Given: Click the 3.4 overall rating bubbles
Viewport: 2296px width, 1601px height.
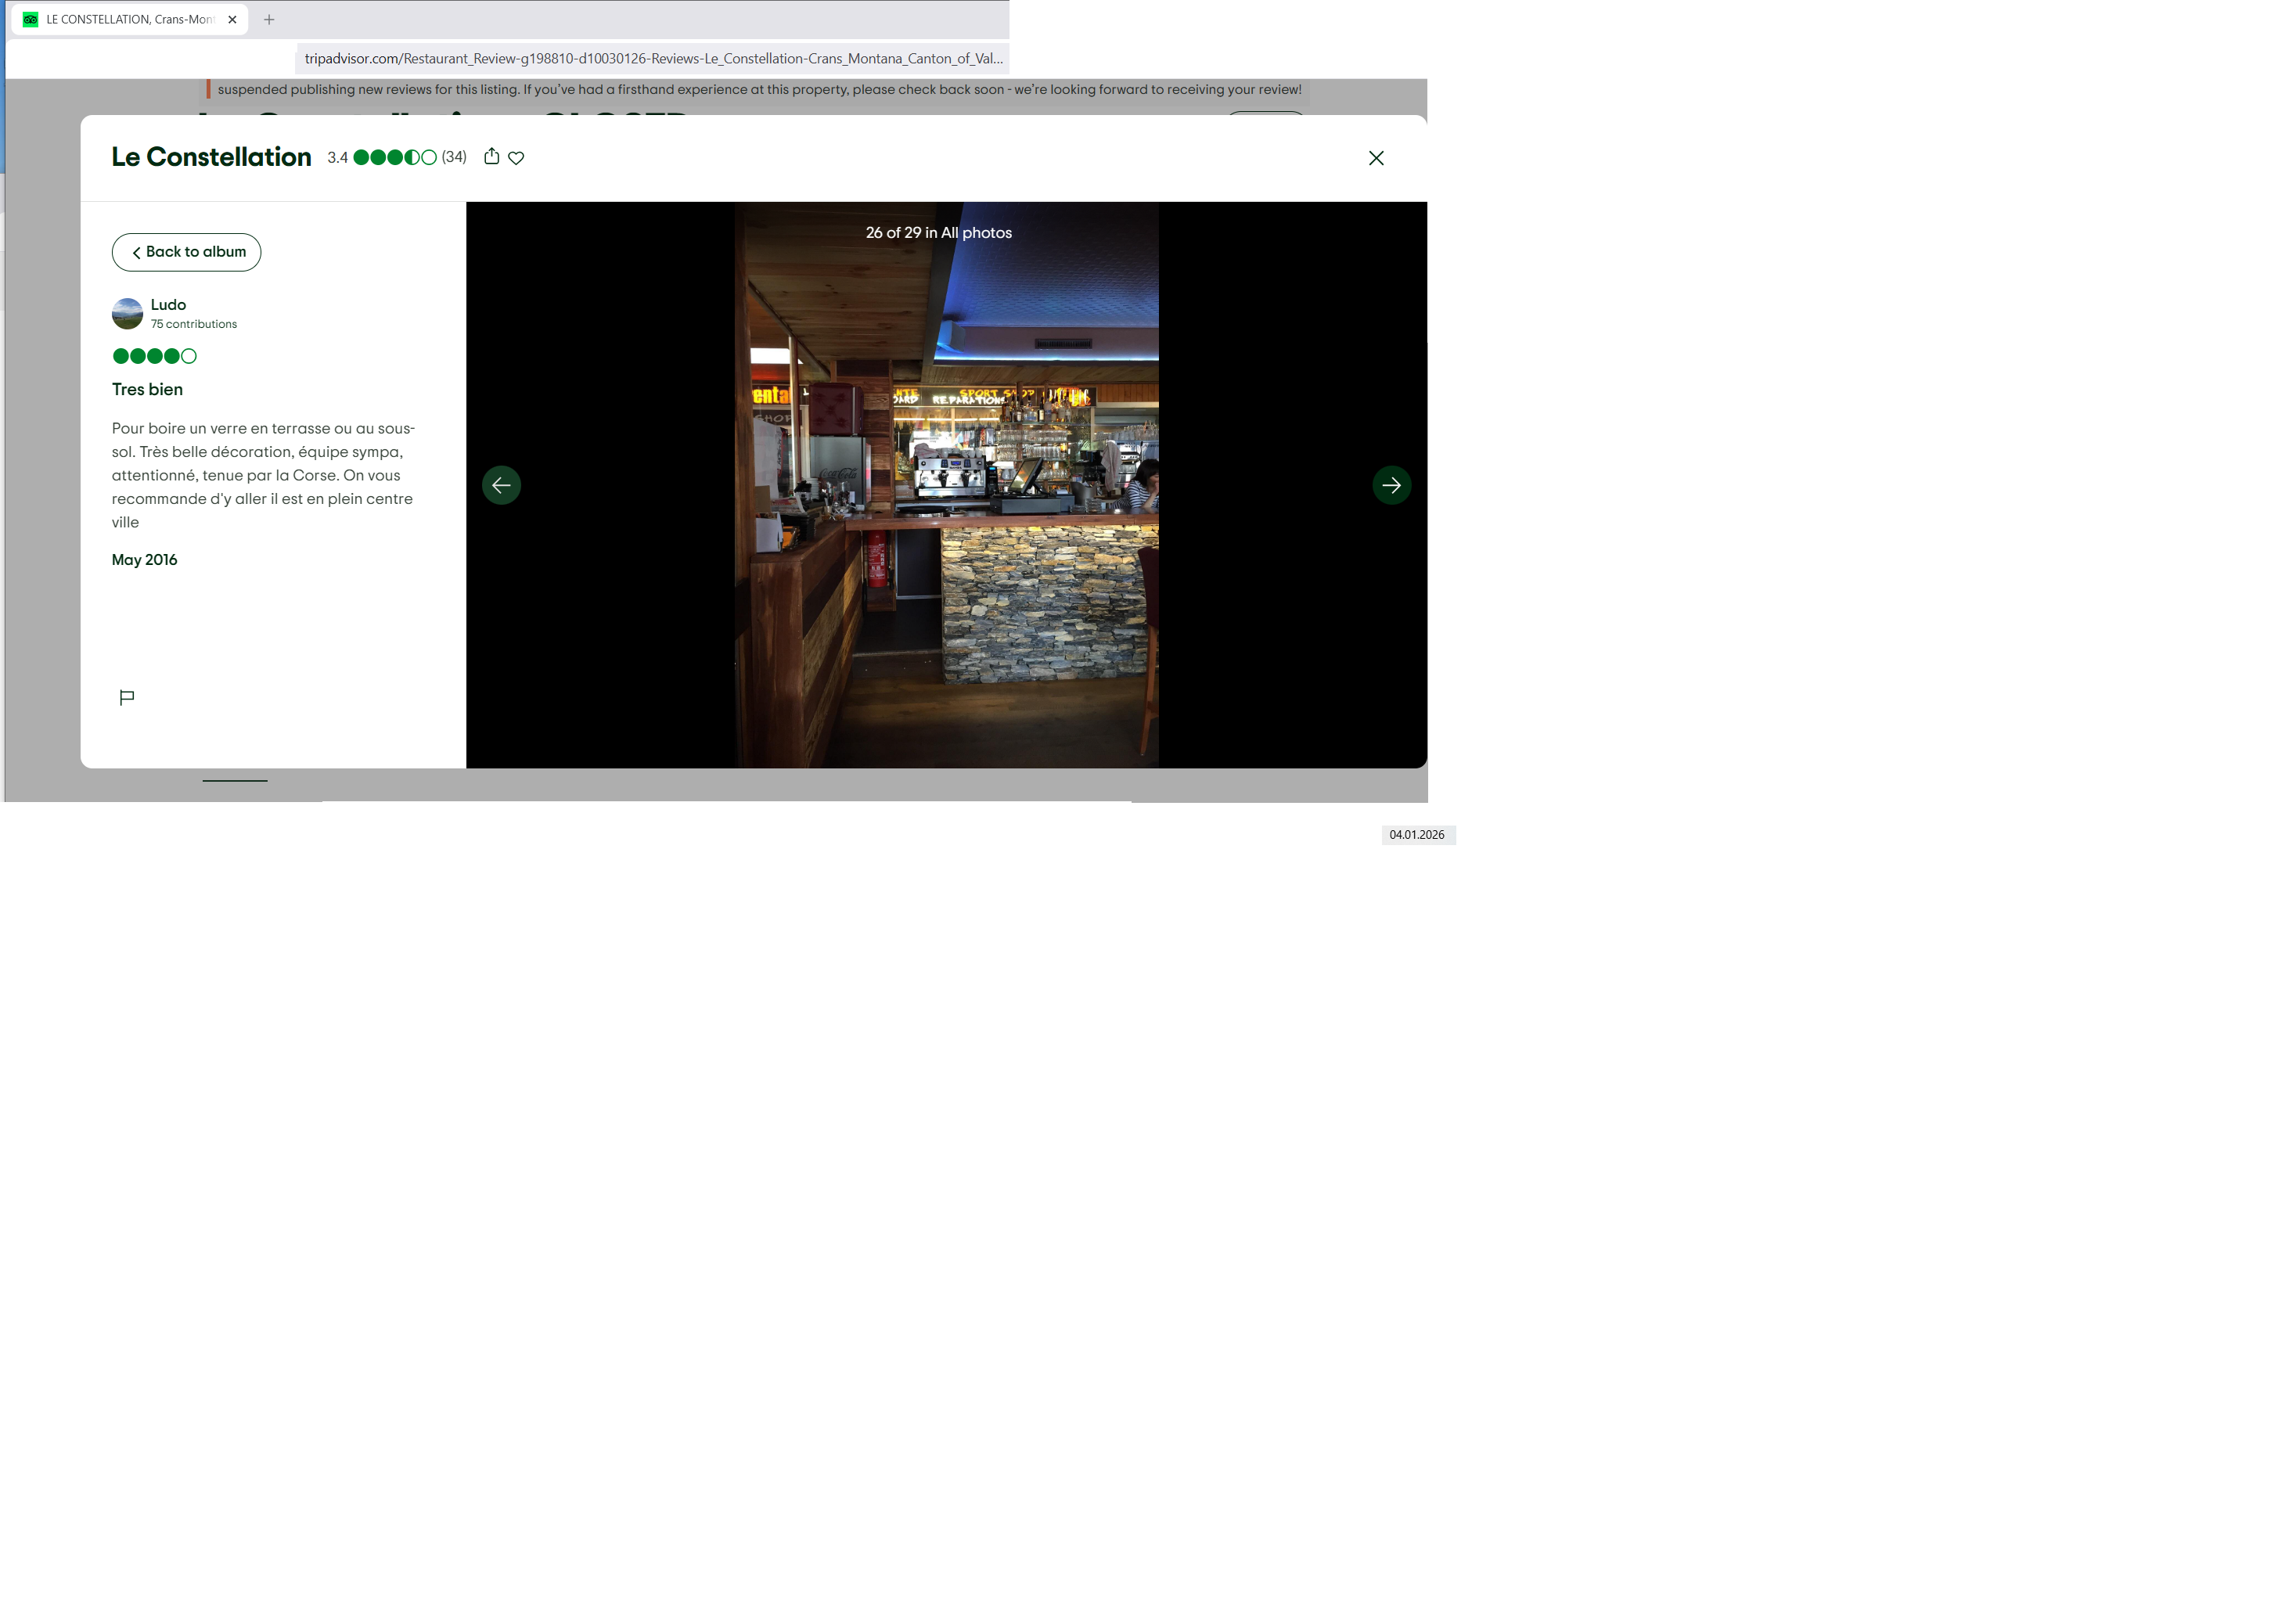Looking at the screenshot, I should (x=395, y=157).
